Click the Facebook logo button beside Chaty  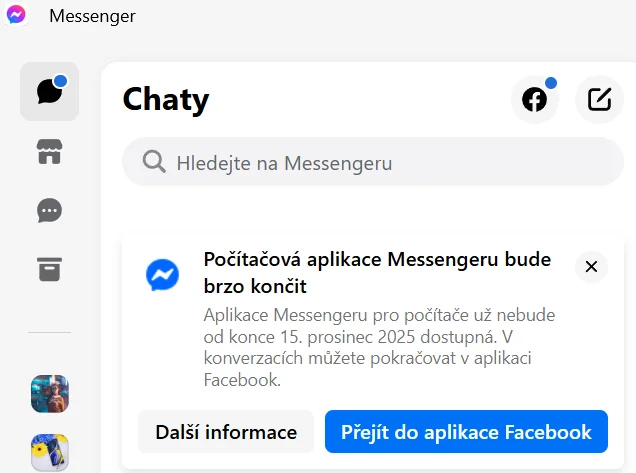click(535, 99)
